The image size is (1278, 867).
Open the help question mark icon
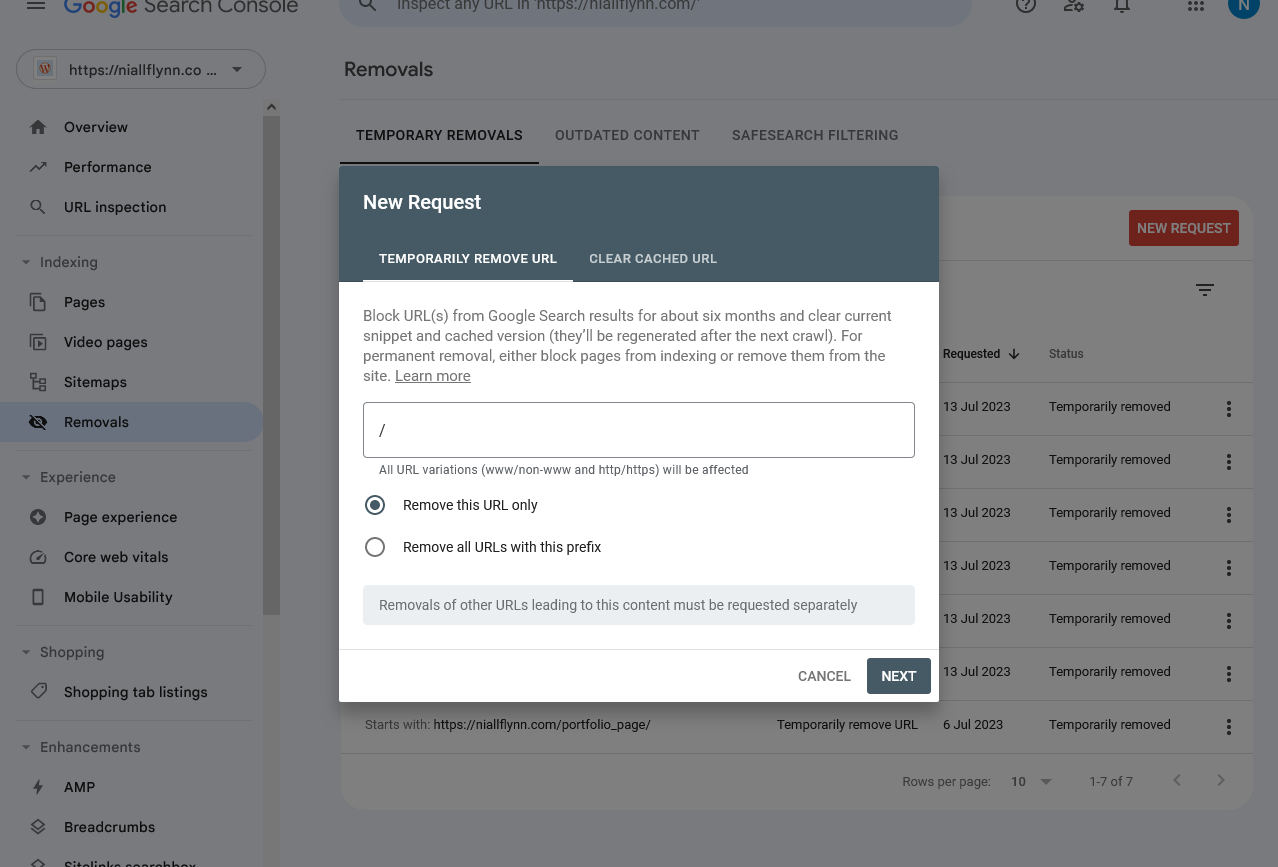pyautogui.click(x=1026, y=6)
